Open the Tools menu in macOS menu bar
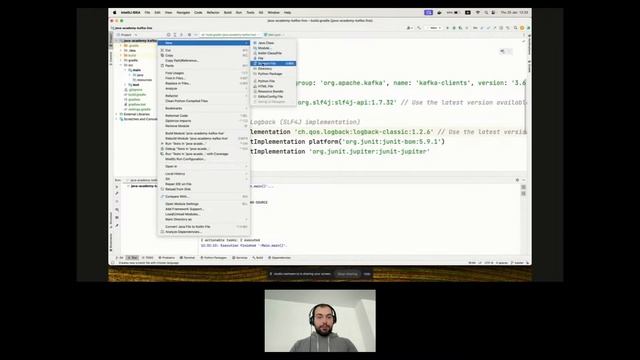Image resolution: width=640 pixels, height=360 pixels. [251, 13]
